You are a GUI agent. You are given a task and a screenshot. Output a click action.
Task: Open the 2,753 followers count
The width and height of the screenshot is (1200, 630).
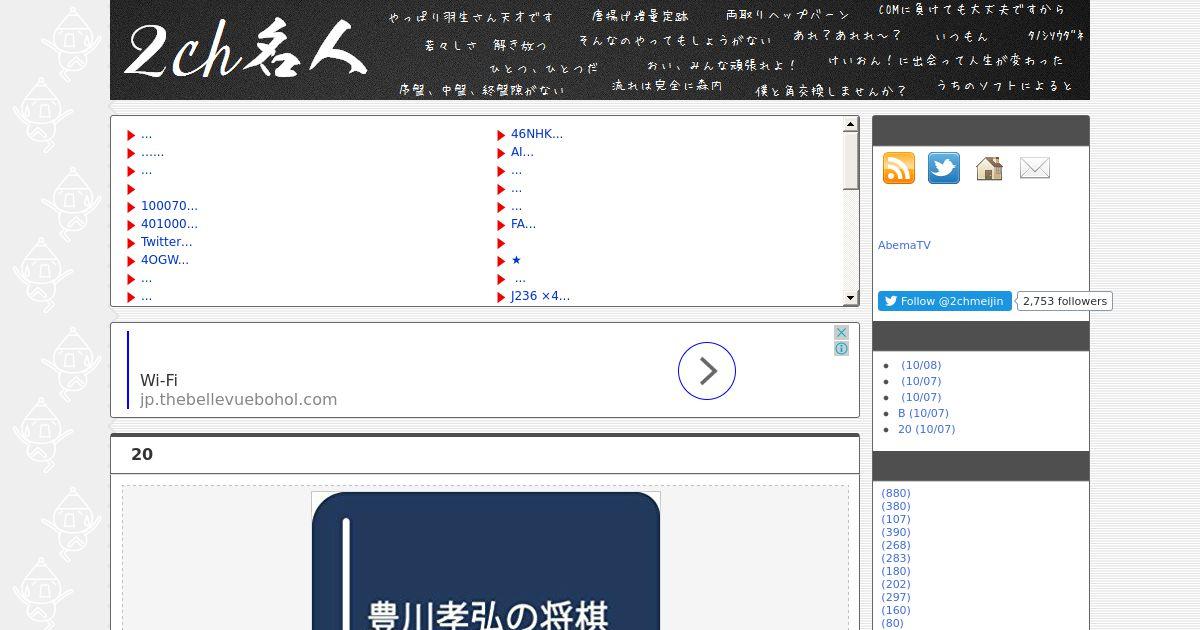tap(1065, 301)
